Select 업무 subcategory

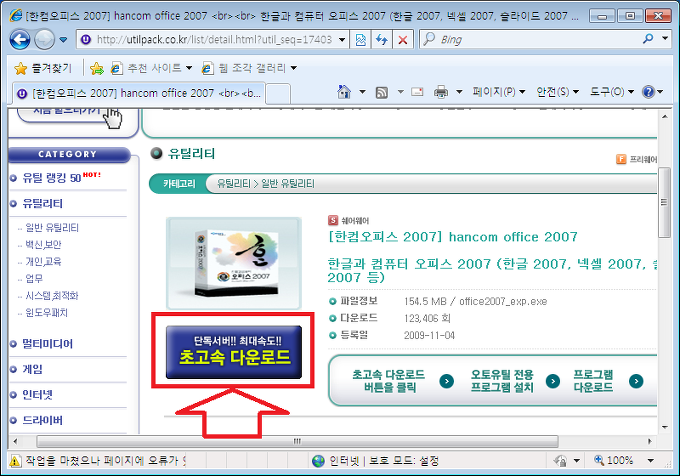point(34,279)
